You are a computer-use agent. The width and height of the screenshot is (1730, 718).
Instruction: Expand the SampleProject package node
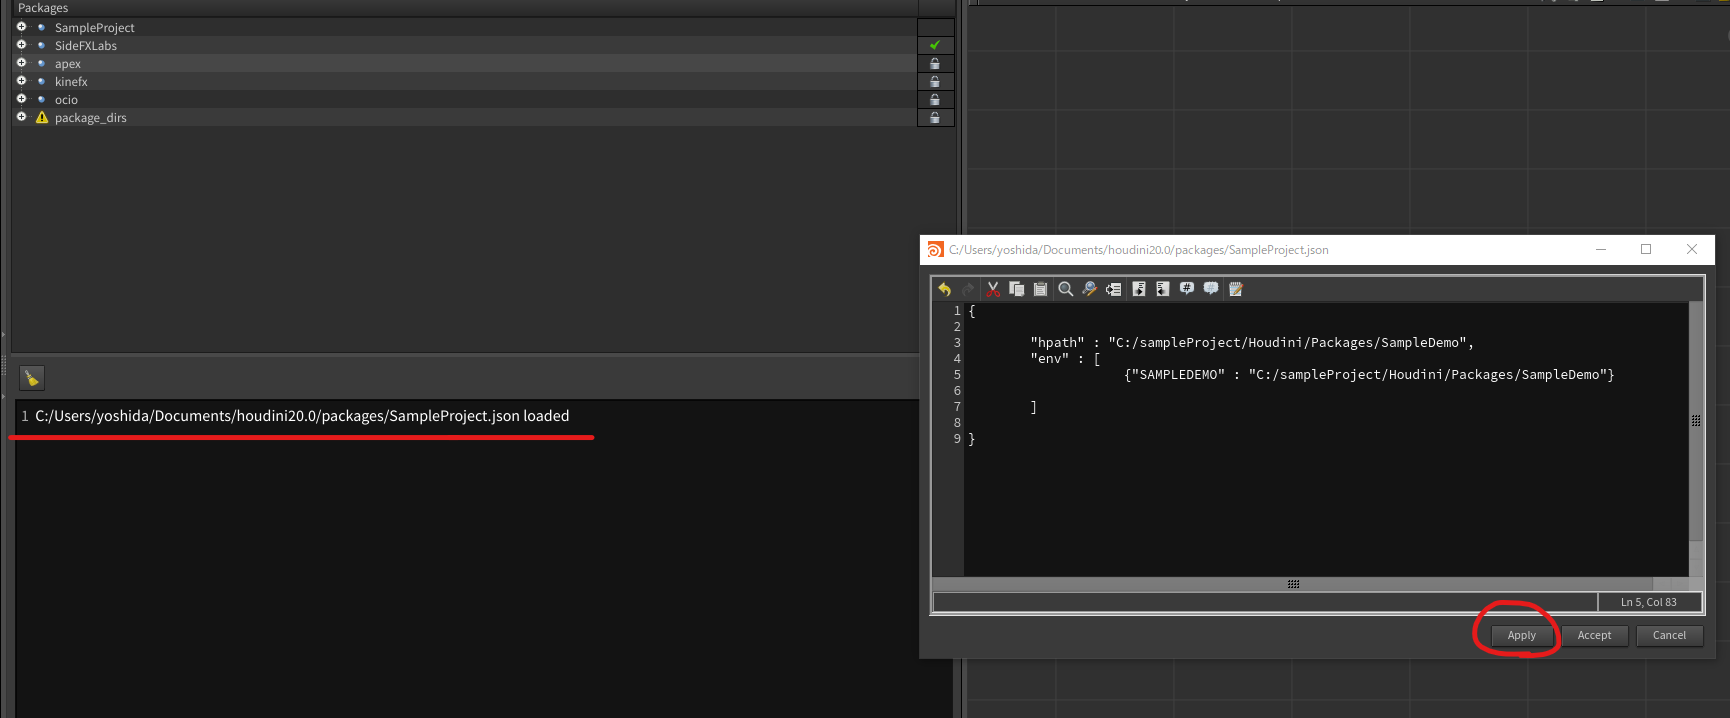click(x=21, y=27)
